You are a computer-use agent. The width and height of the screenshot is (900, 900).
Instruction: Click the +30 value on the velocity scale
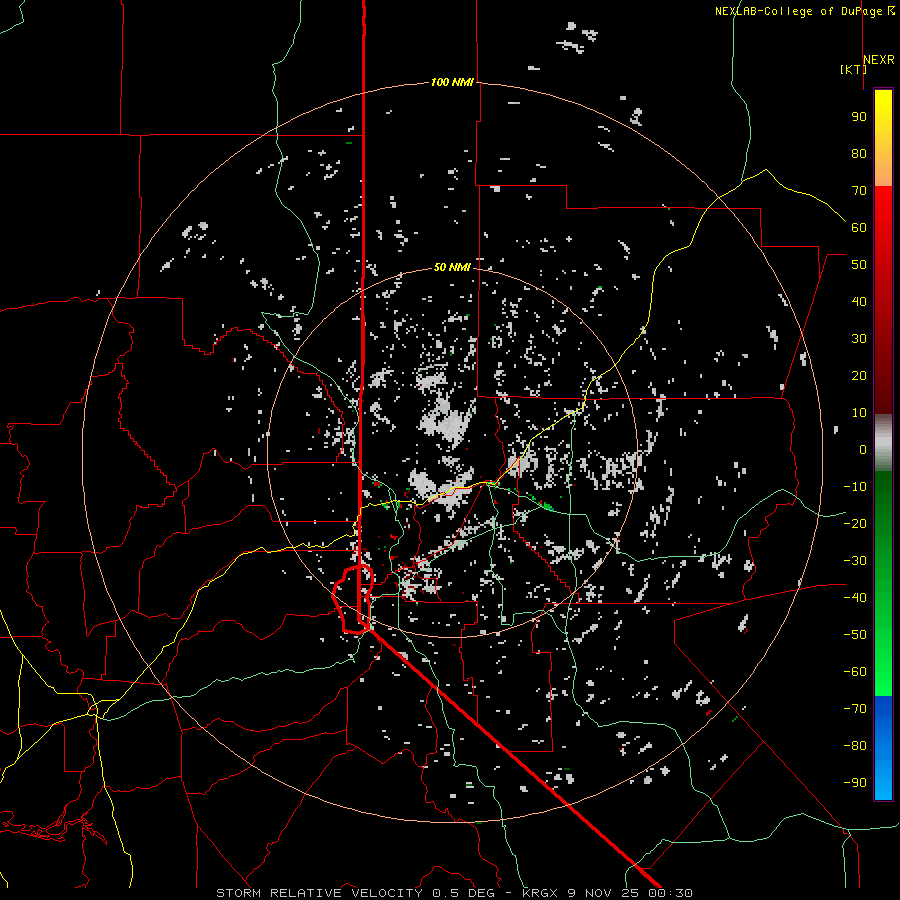coord(859,339)
